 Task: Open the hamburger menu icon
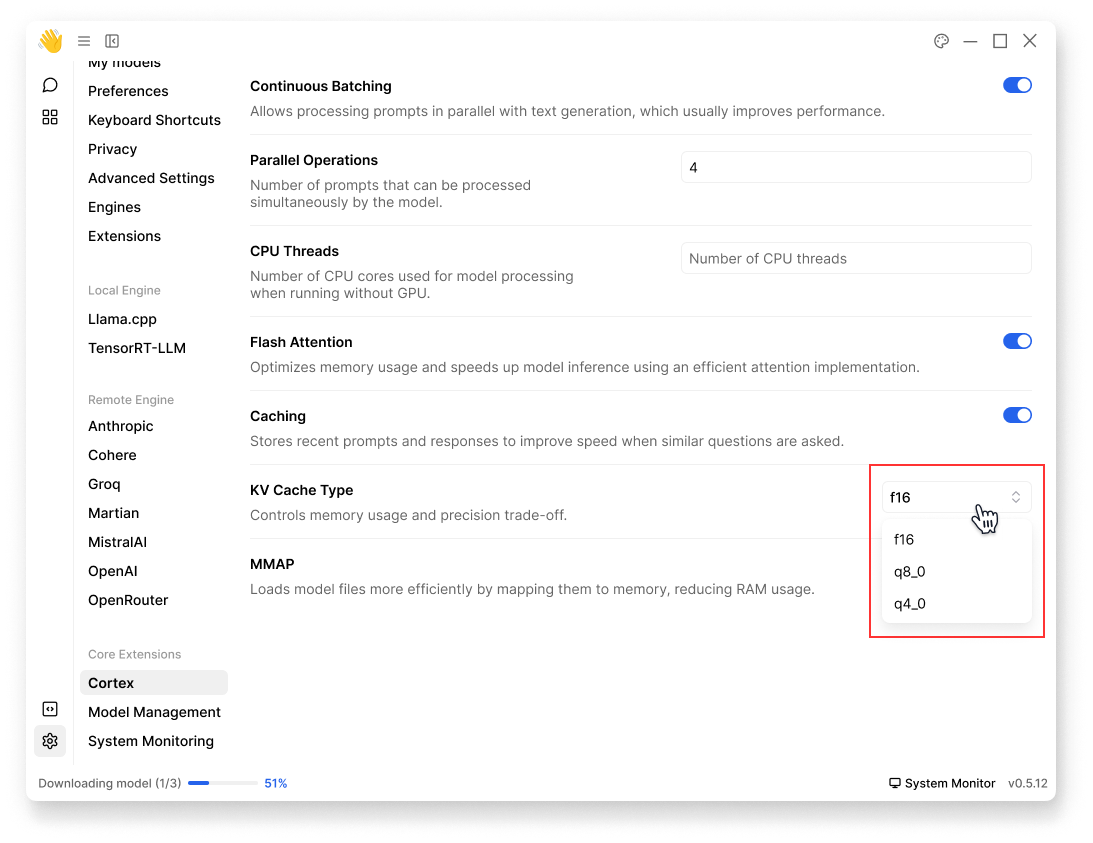pyautogui.click(x=84, y=41)
